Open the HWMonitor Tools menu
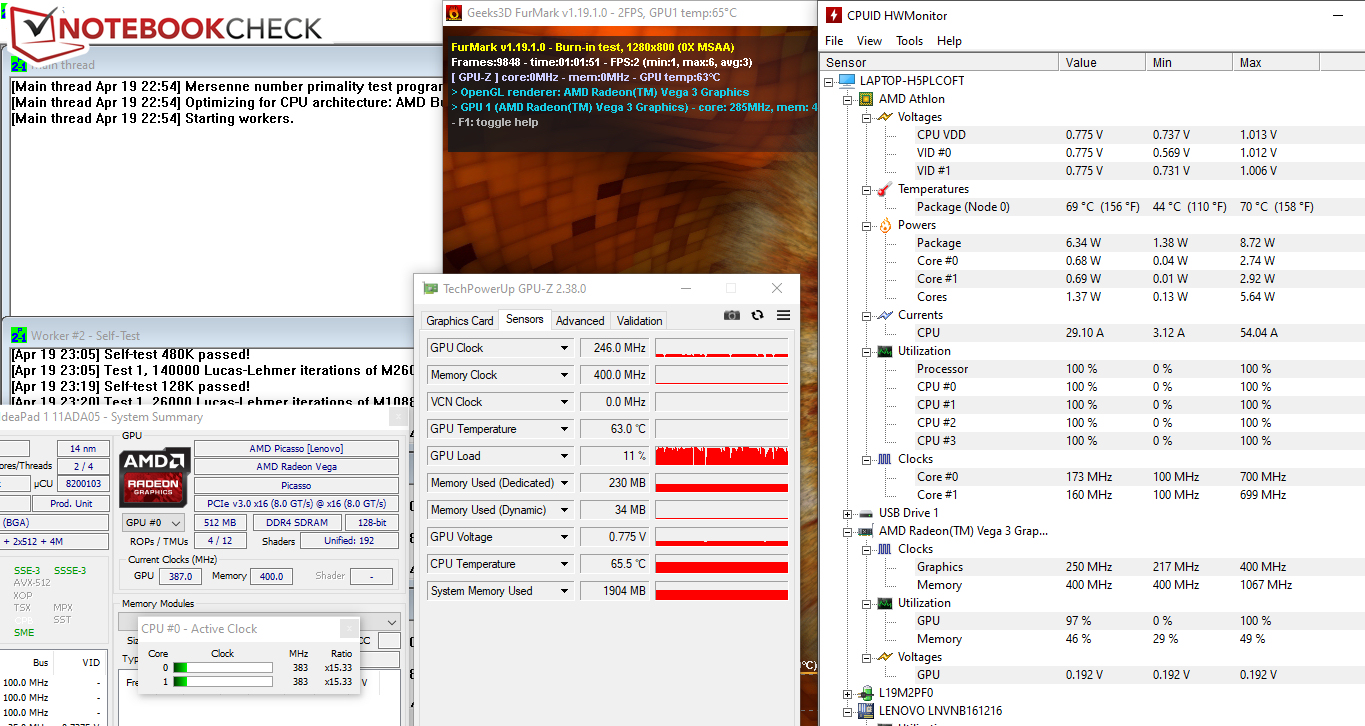The width and height of the screenshot is (1365, 726). pyautogui.click(x=909, y=41)
